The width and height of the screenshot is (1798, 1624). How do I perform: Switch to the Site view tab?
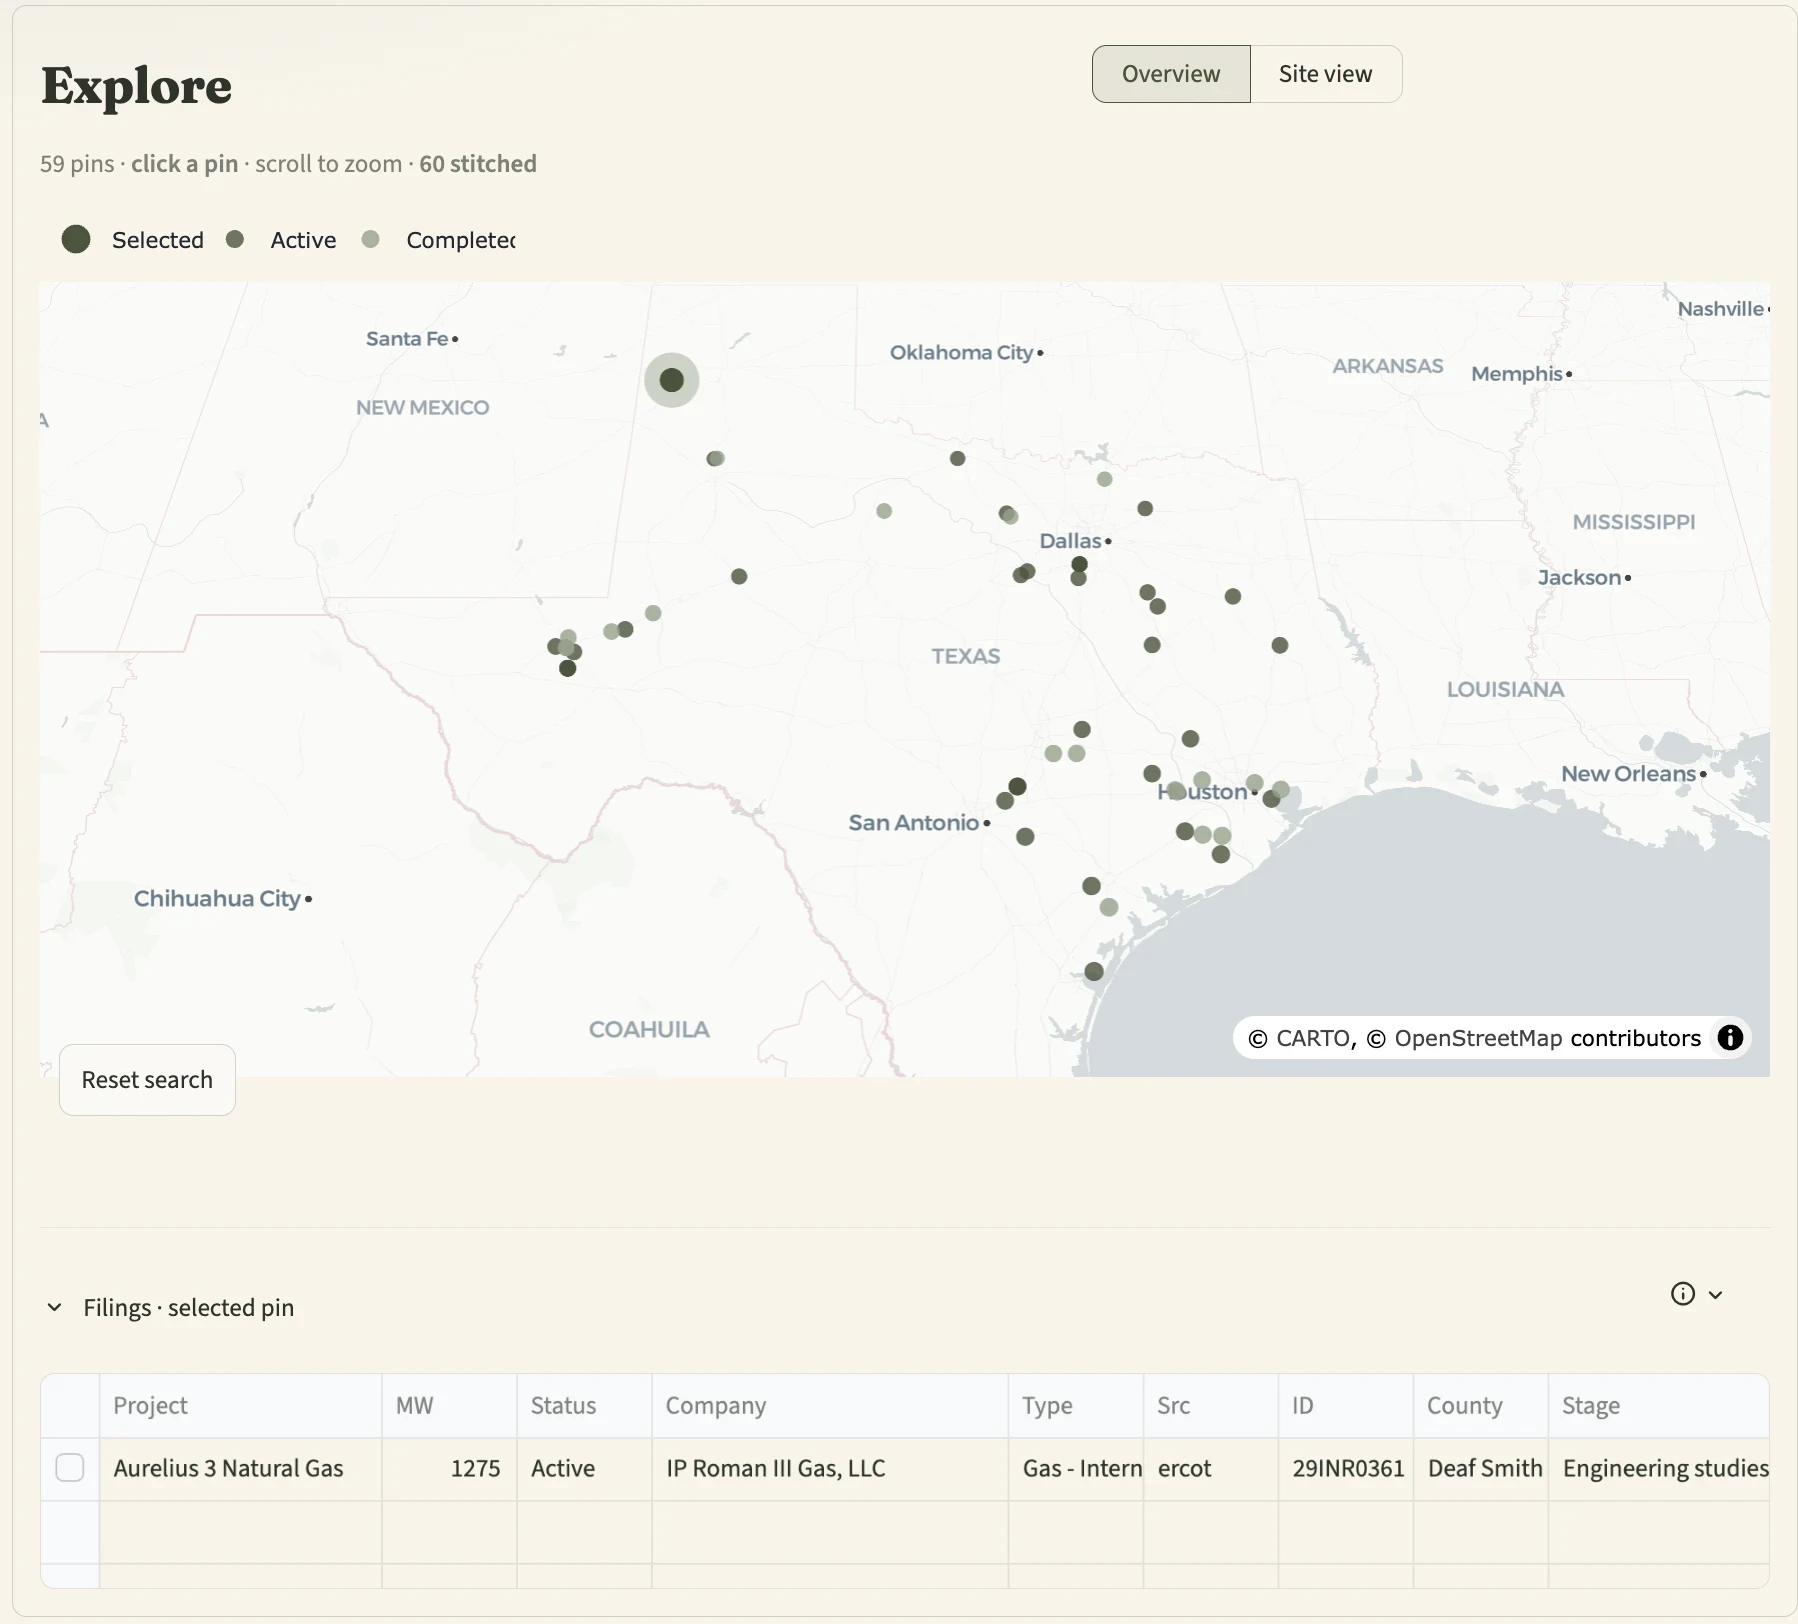1325,74
